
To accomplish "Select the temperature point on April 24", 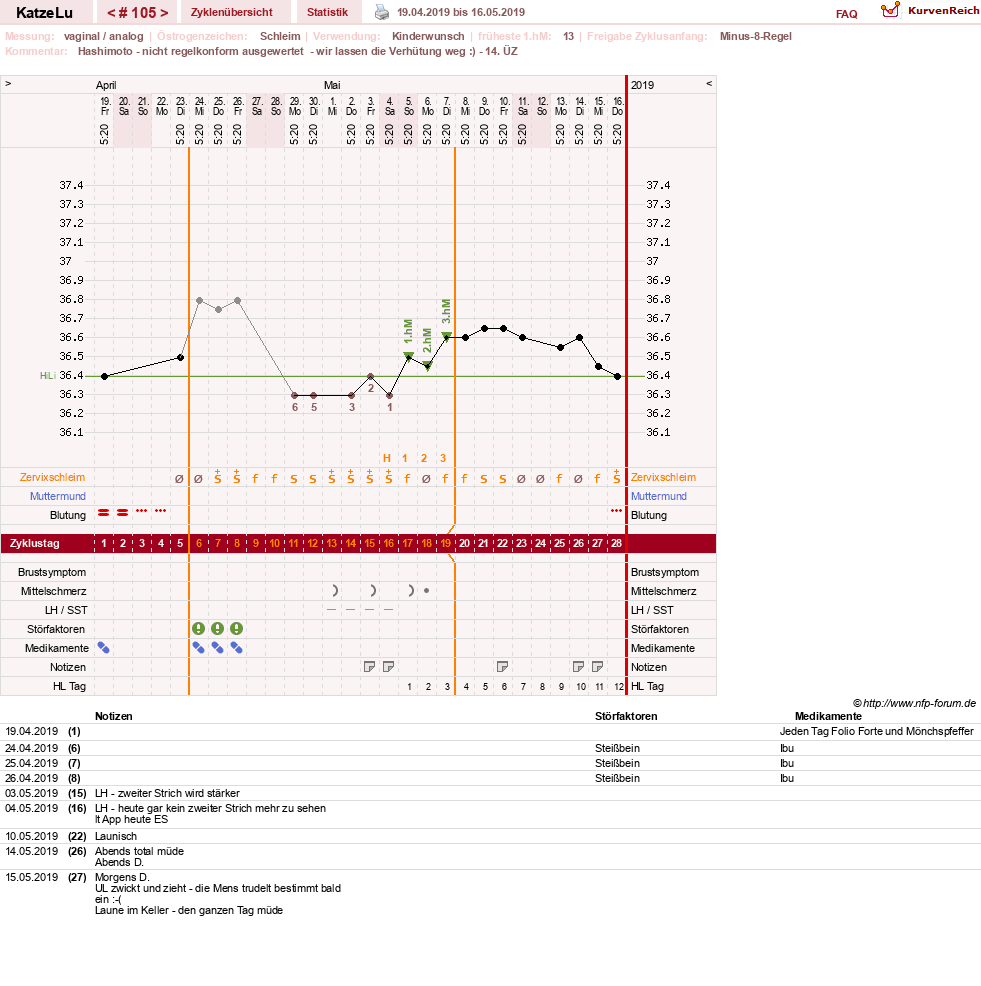I will pyautogui.click(x=199, y=301).
